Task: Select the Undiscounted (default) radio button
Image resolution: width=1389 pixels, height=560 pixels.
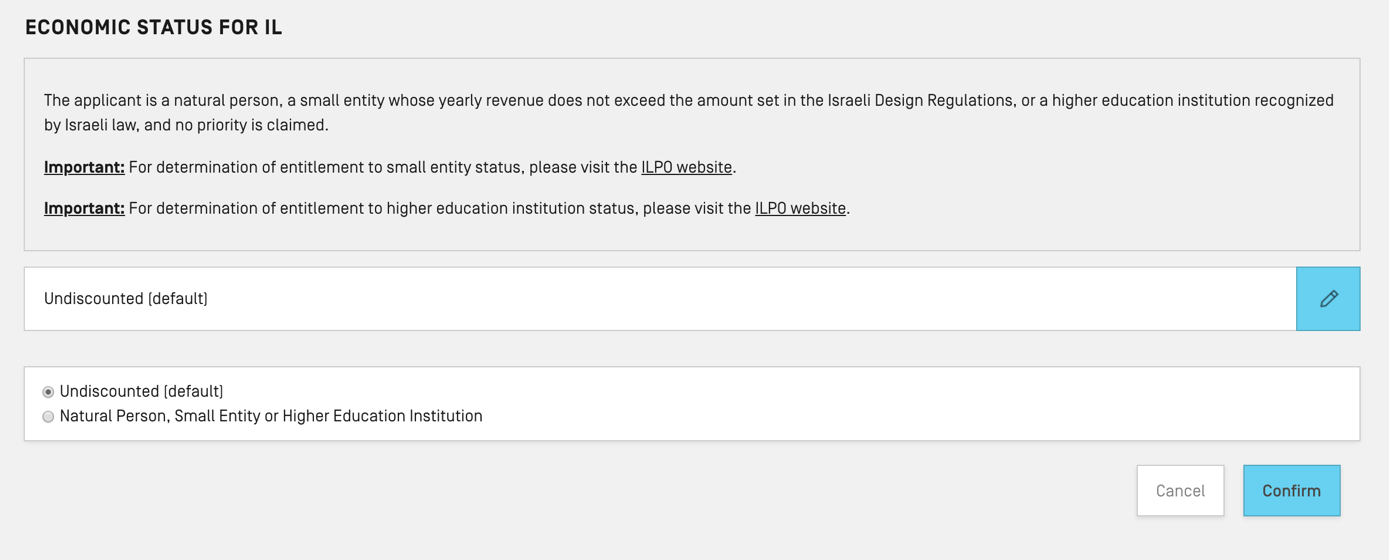Action: (x=48, y=392)
